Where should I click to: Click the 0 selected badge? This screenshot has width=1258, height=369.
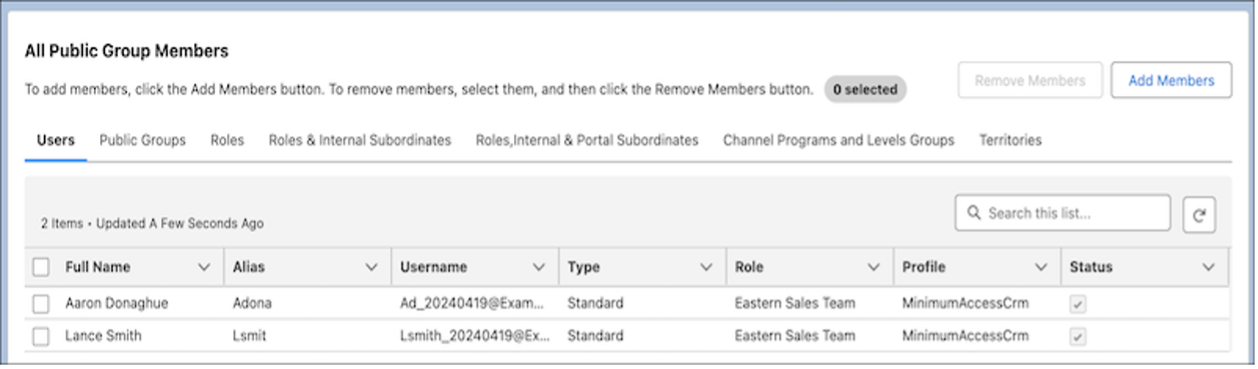click(x=865, y=89)
